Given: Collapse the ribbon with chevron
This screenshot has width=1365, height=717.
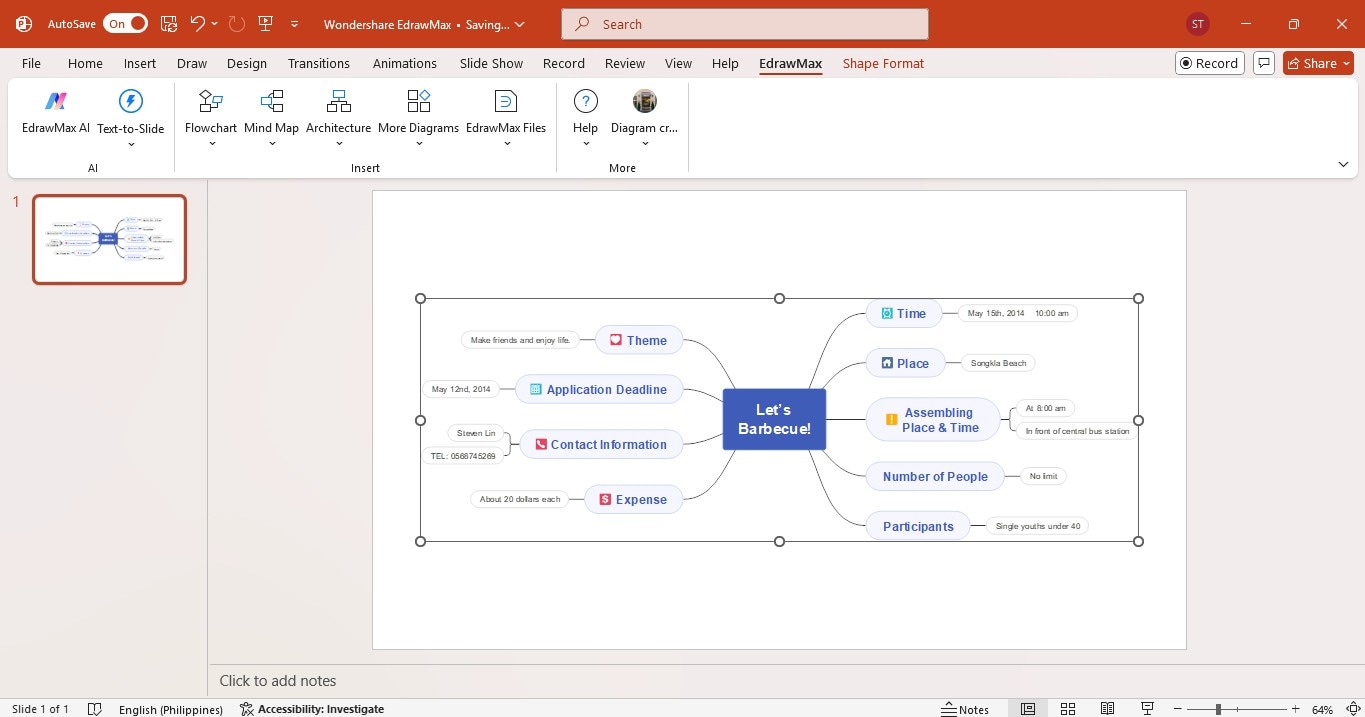Looking at the screenshot, I should 1343,164.
